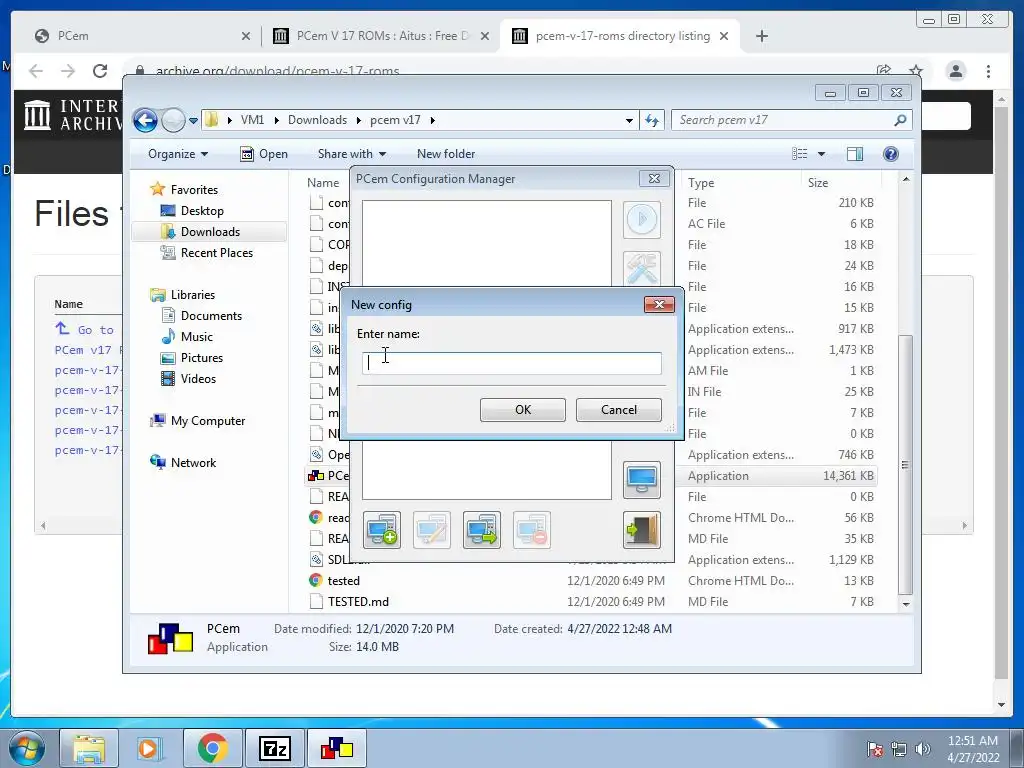
Task: Open recent locations dropdown in Explorer
Action: (193, 121)
